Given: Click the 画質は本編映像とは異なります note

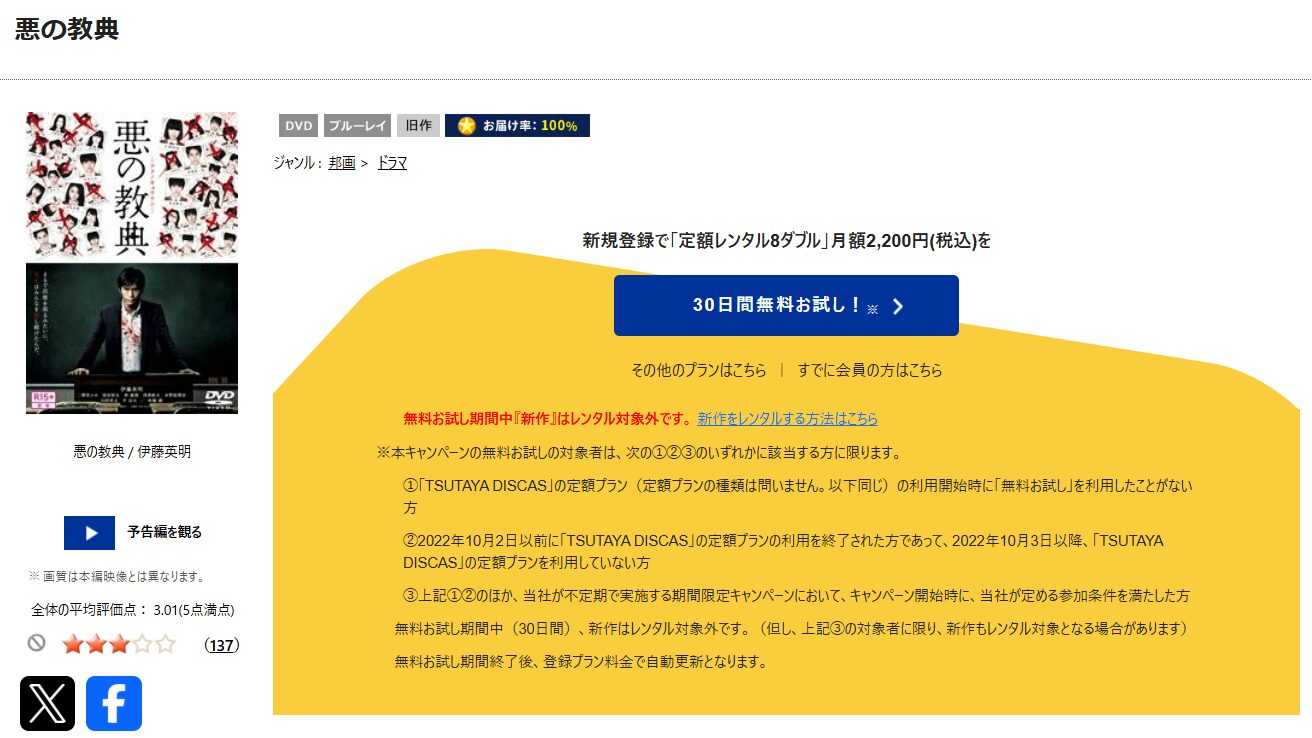Looking at the screenshot, I should [117, 577].
